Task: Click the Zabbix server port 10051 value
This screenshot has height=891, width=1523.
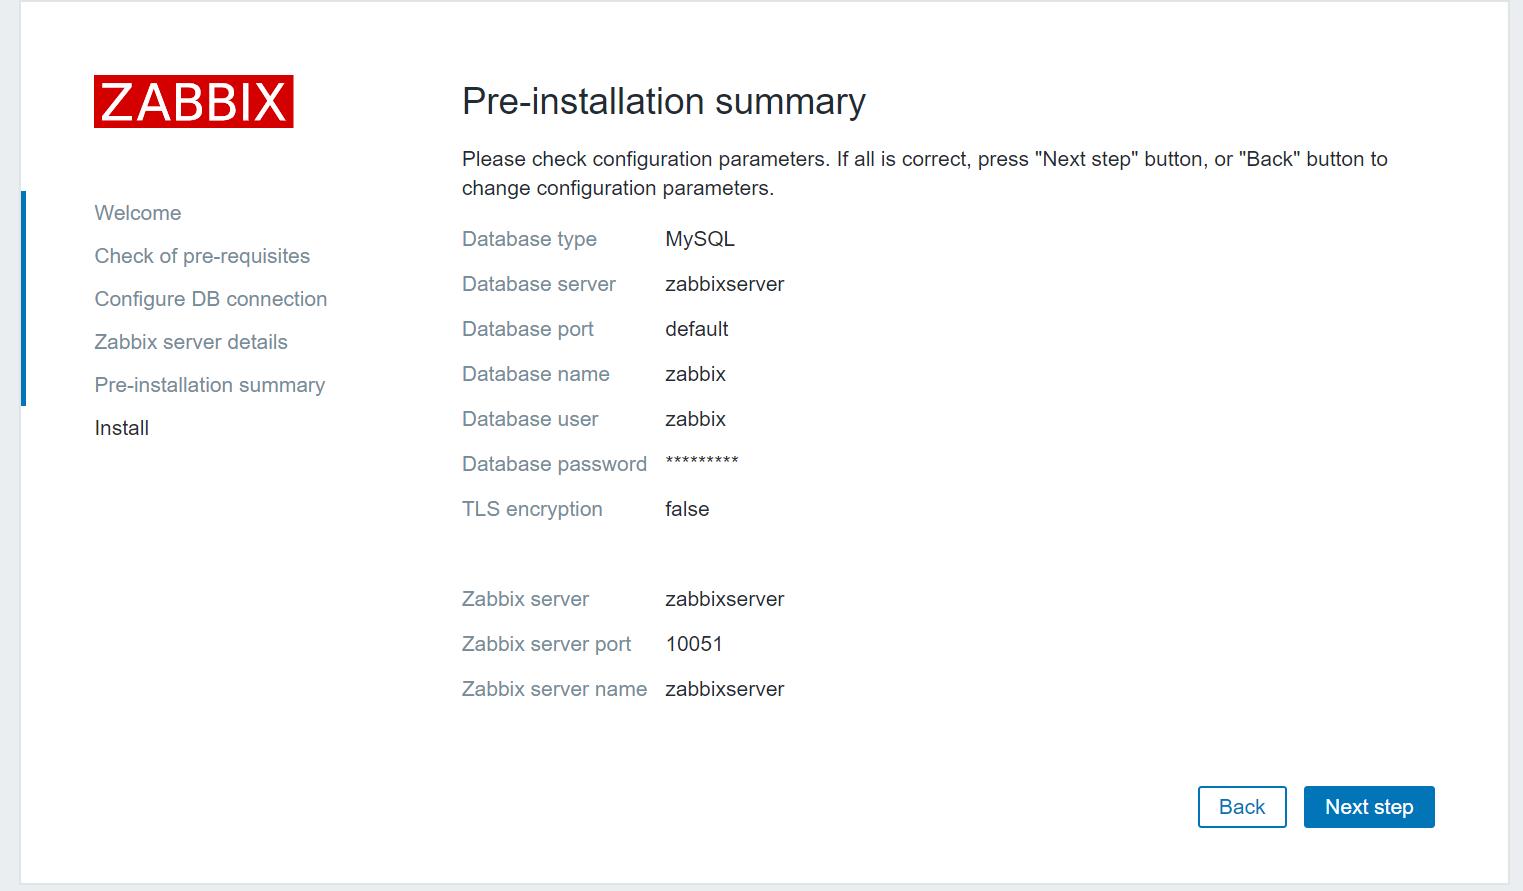Action: coord(694,644)
